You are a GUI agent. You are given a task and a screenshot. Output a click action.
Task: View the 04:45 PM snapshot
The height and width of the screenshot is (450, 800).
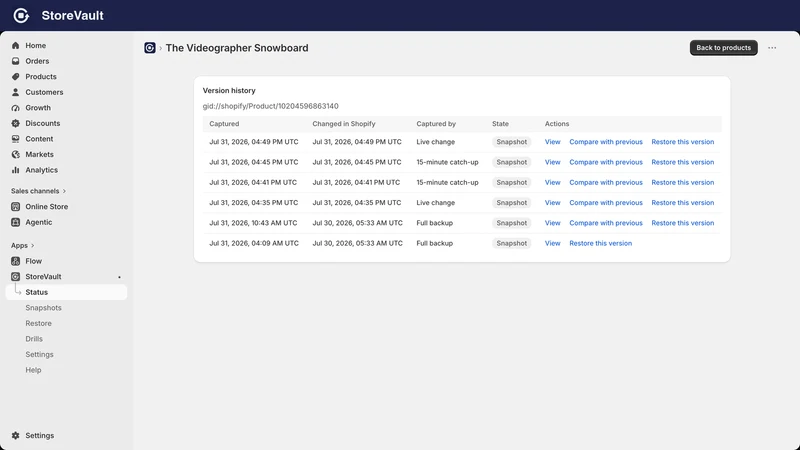553,162
